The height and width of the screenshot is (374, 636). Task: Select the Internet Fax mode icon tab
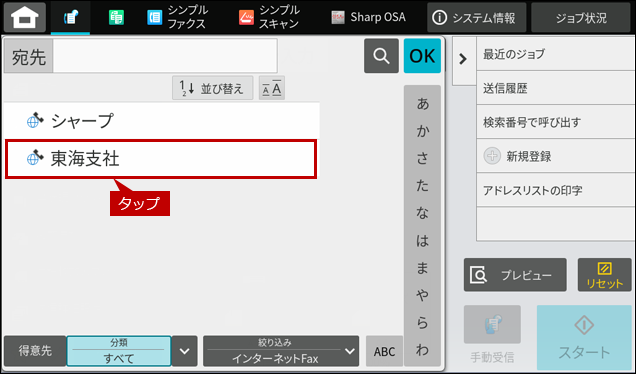tap(71, 17)
